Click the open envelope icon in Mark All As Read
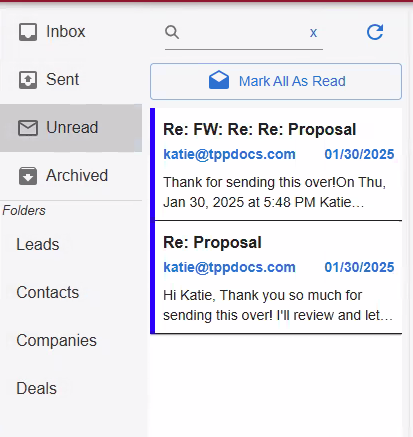The height and width of the screenshot is (437, 413). (x=219, y=80)
